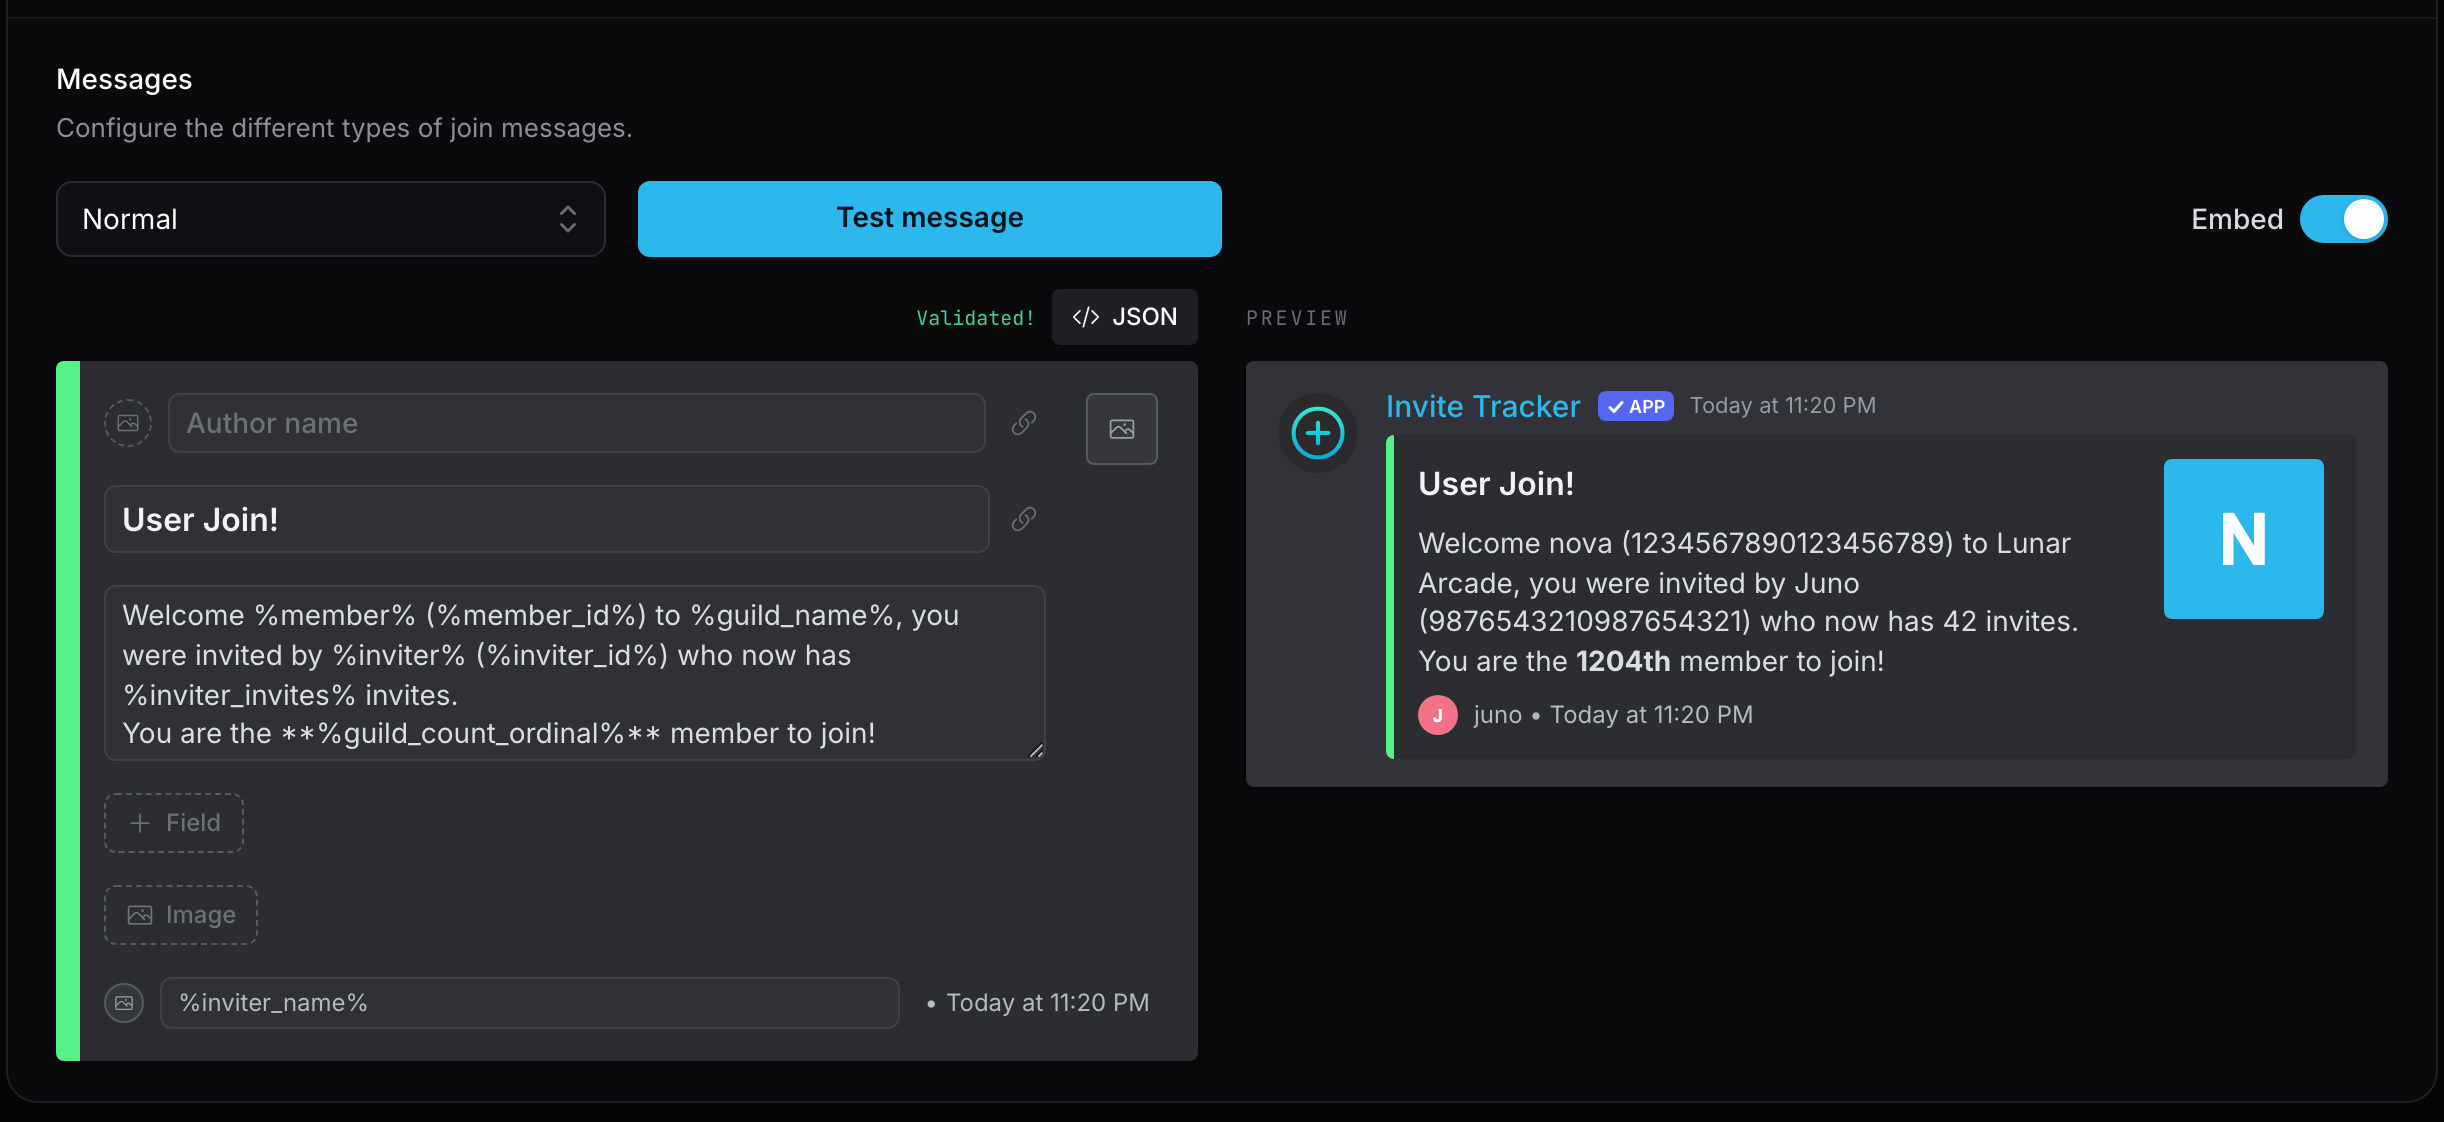Image resolution: width=2444 pixels, height=1122 pixels.
Task: Toggle the Embed switch off
Action: 2344,219
